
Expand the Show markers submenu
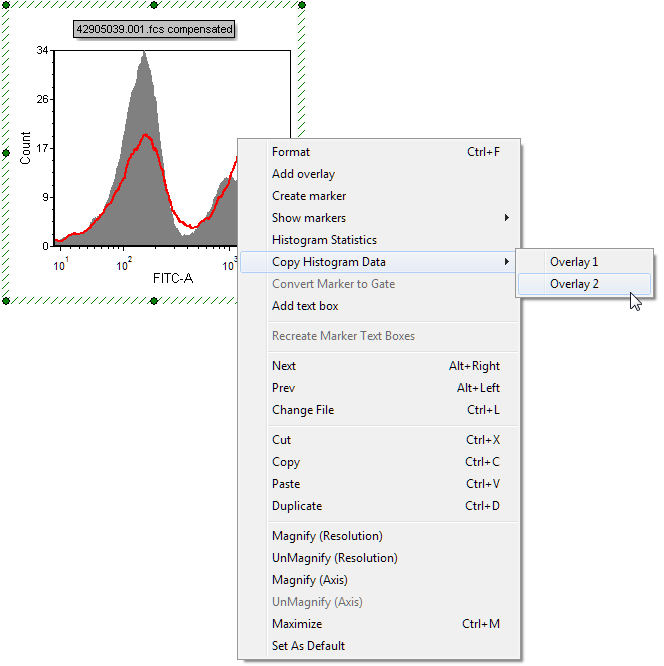coord(309,218)
